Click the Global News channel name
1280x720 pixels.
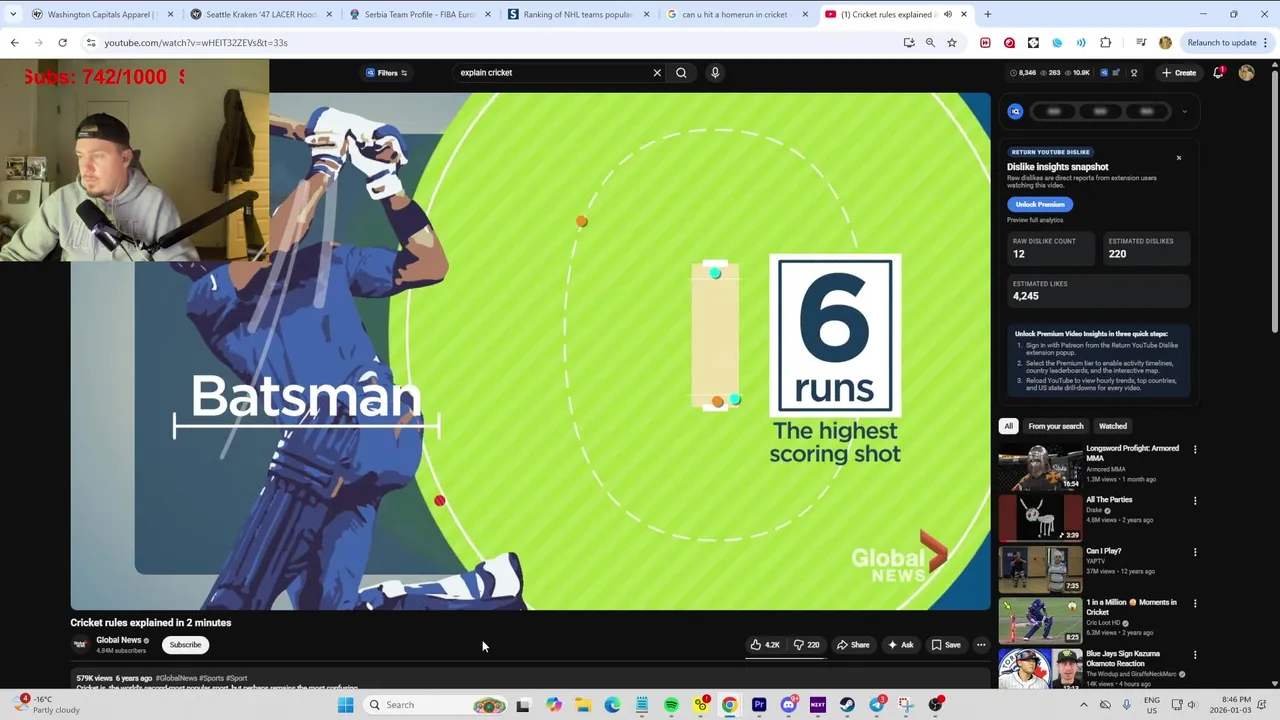pos(118,640)
